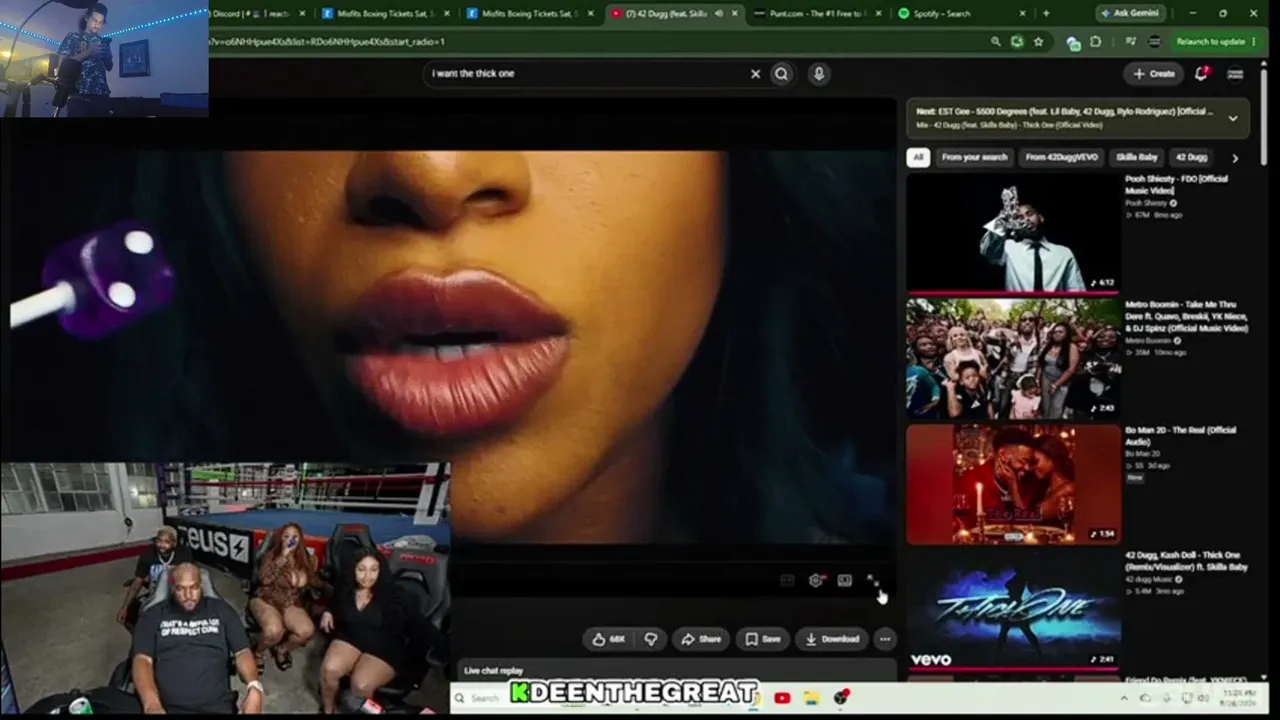1280x720 pixels.
Task: Start voice search with the microphone icon
Action: 819,73
